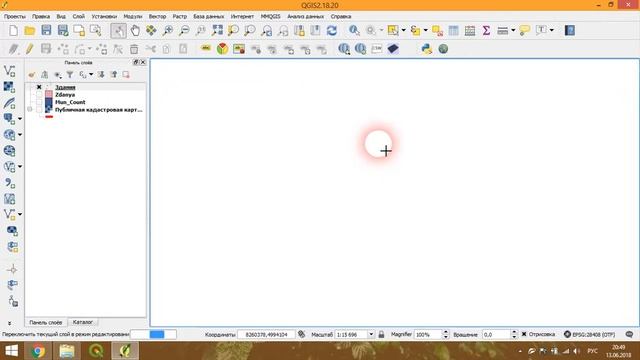Image resolution: width=640 pixels, height=360 pixels.
Task: Open the Правка menu
Action: pyautogui.click(x=41, y=16)
